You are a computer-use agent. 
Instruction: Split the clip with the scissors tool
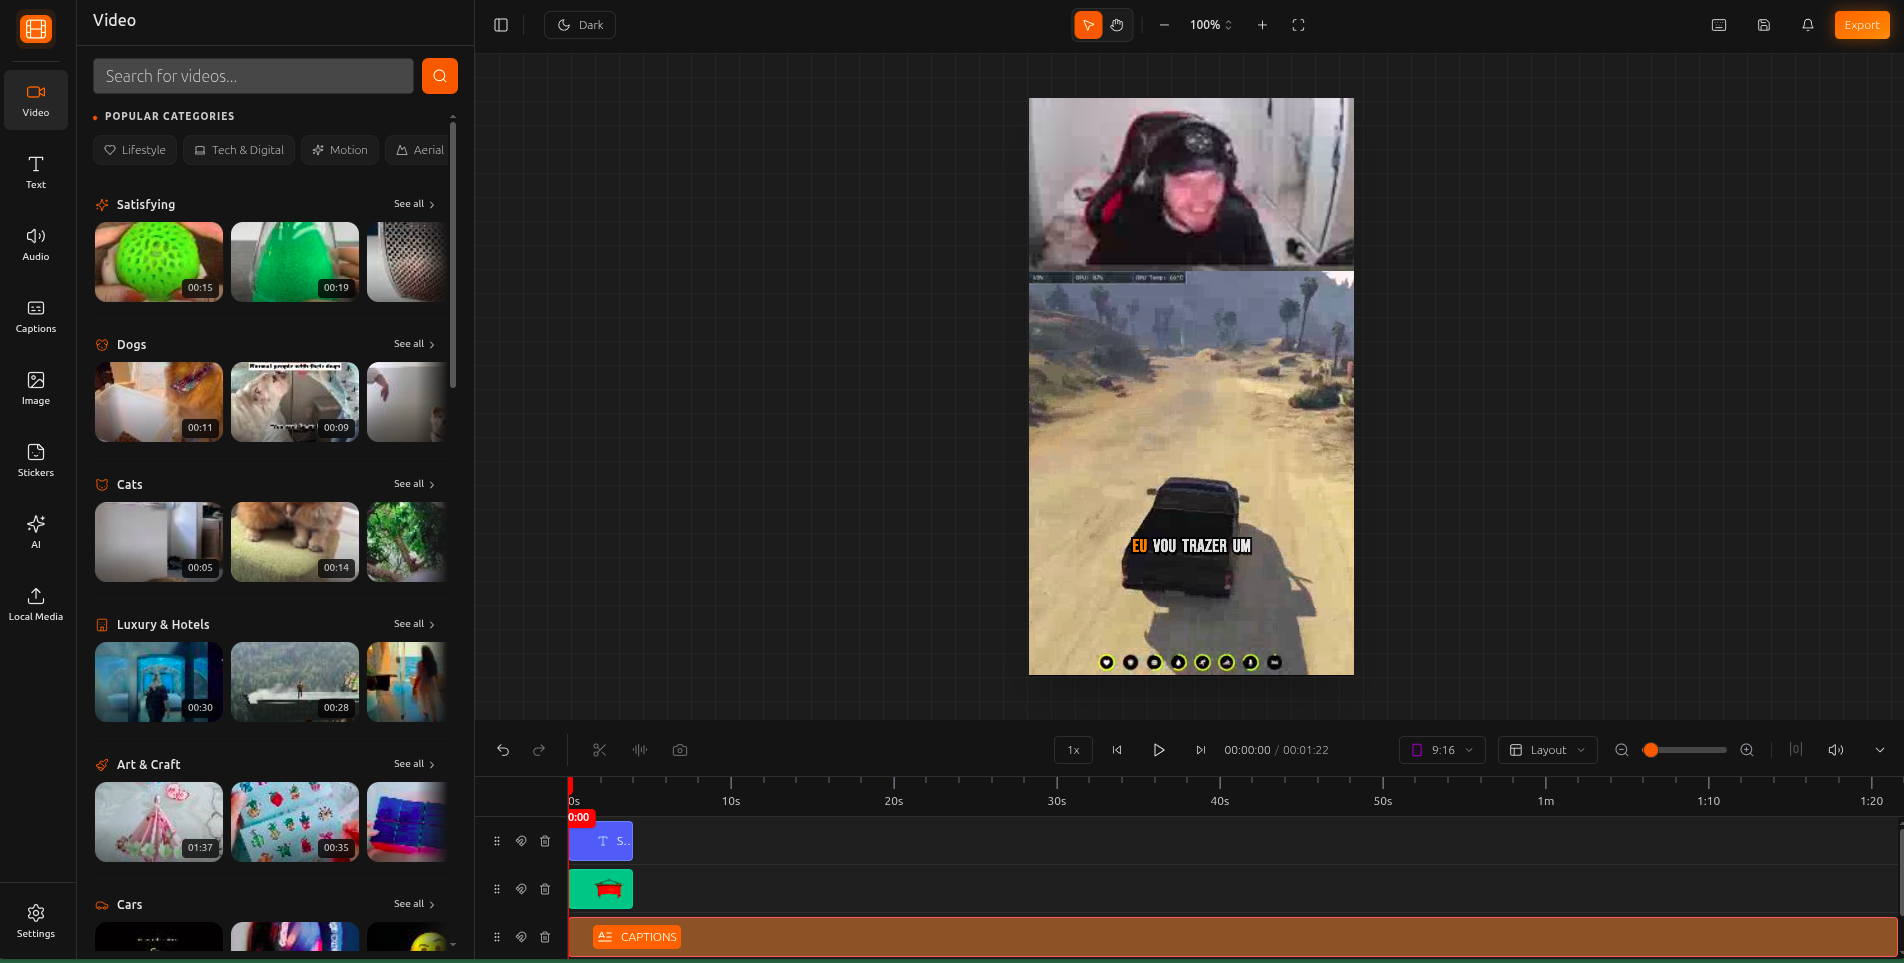coord(599,750)
